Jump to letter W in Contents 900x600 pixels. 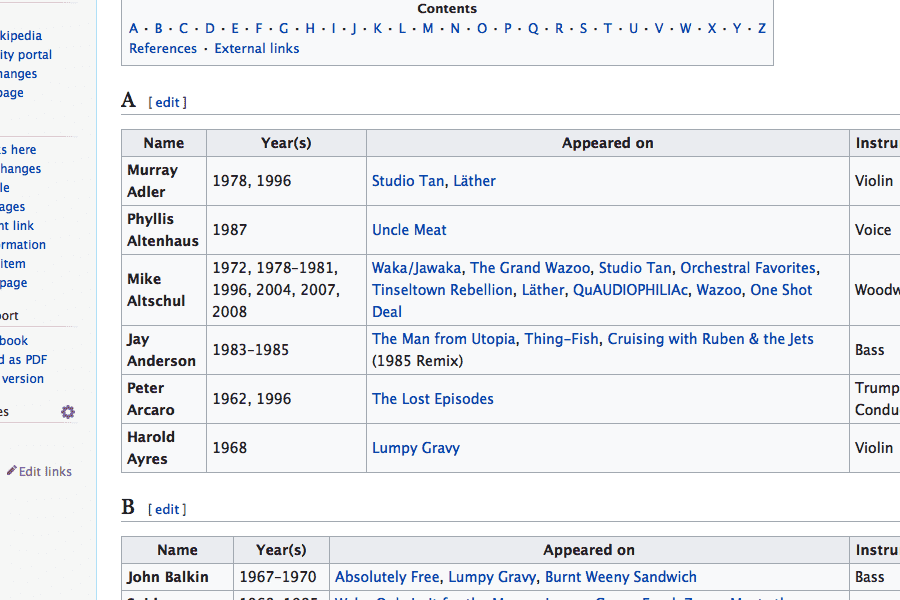click(x=685, y=28)
